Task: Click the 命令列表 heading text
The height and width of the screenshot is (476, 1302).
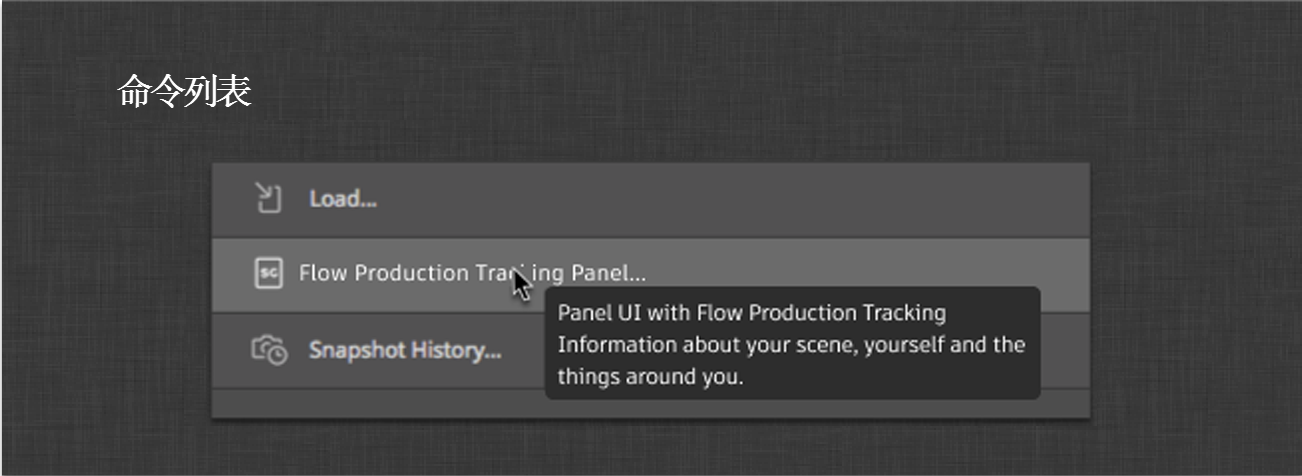Action: (184, 92)
